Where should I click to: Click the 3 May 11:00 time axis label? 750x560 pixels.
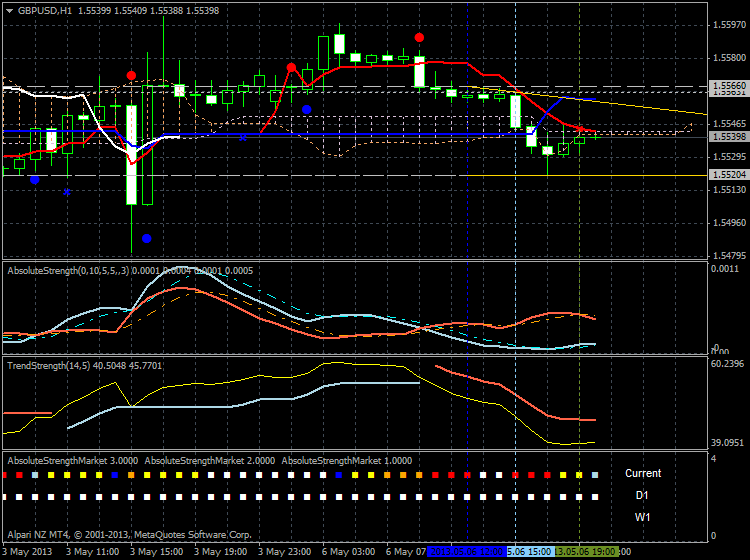pyautogui.click(x=92, y=552)
